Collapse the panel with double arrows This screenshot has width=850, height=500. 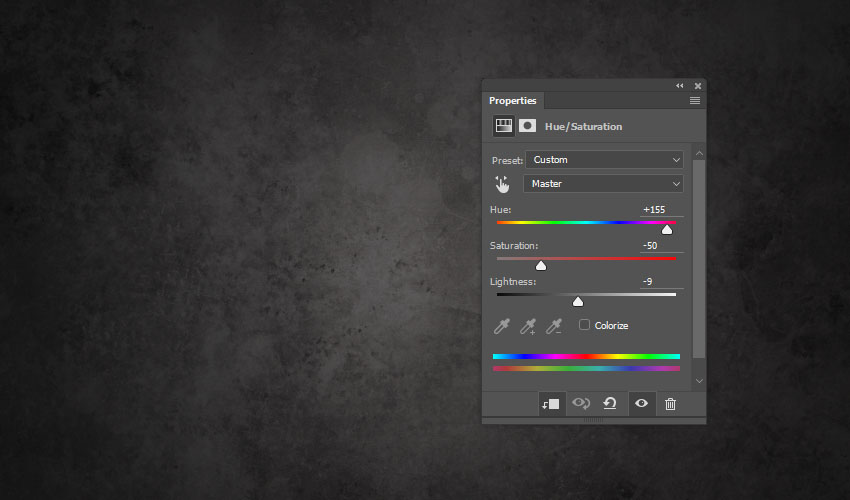[x=680, y=86]
